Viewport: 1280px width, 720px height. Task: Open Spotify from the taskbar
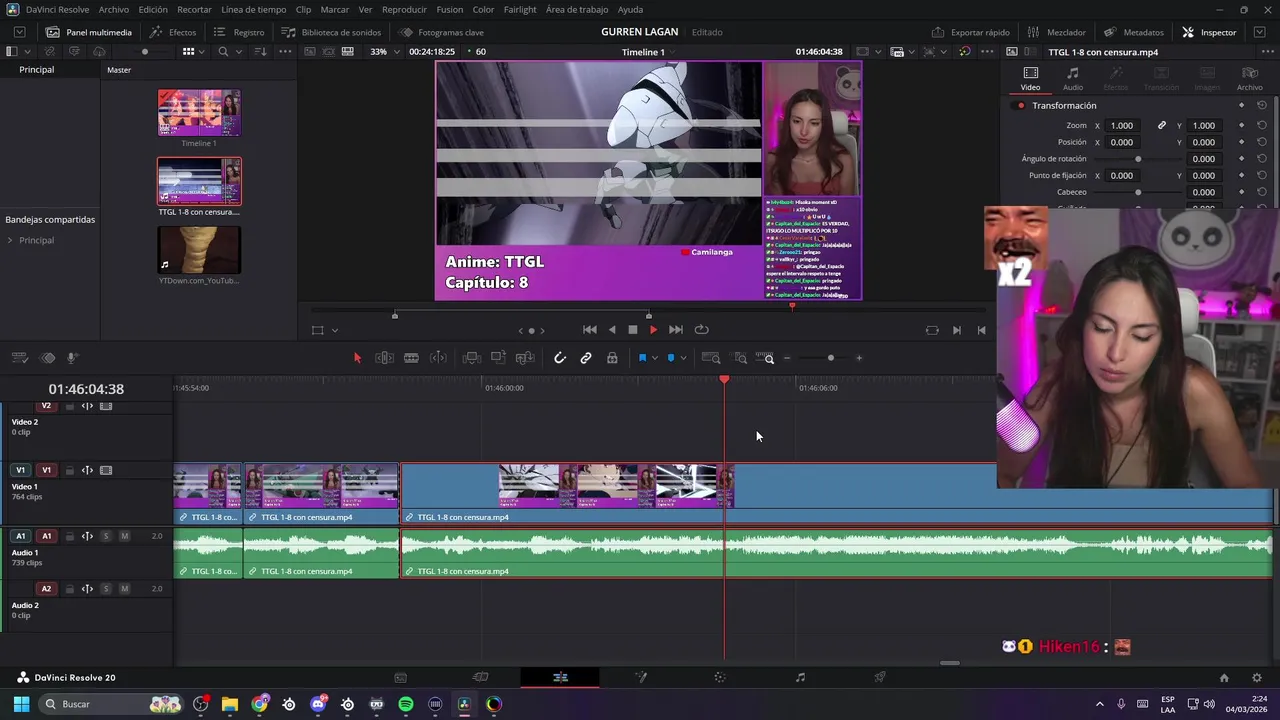click(x=406, y=704)
